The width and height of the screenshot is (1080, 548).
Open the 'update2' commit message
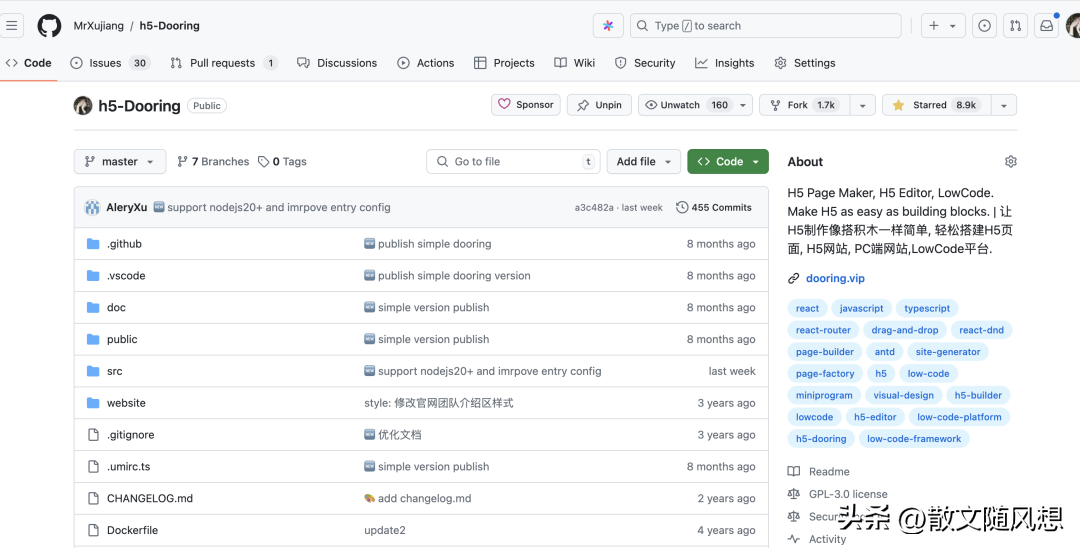[x=384, y=530]
